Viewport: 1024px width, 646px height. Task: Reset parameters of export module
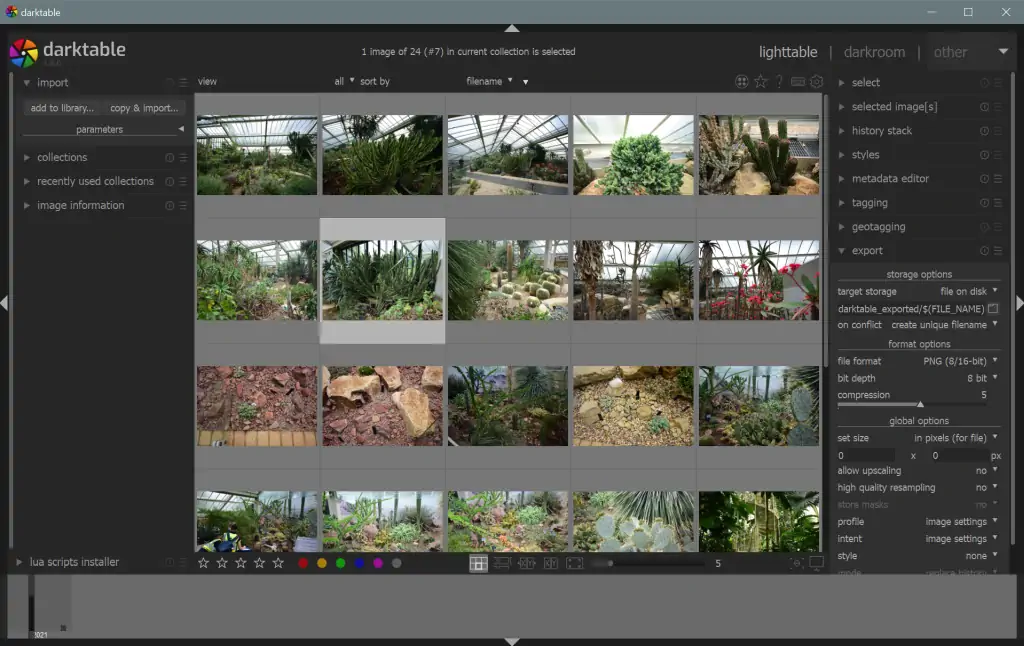point(984,251)
